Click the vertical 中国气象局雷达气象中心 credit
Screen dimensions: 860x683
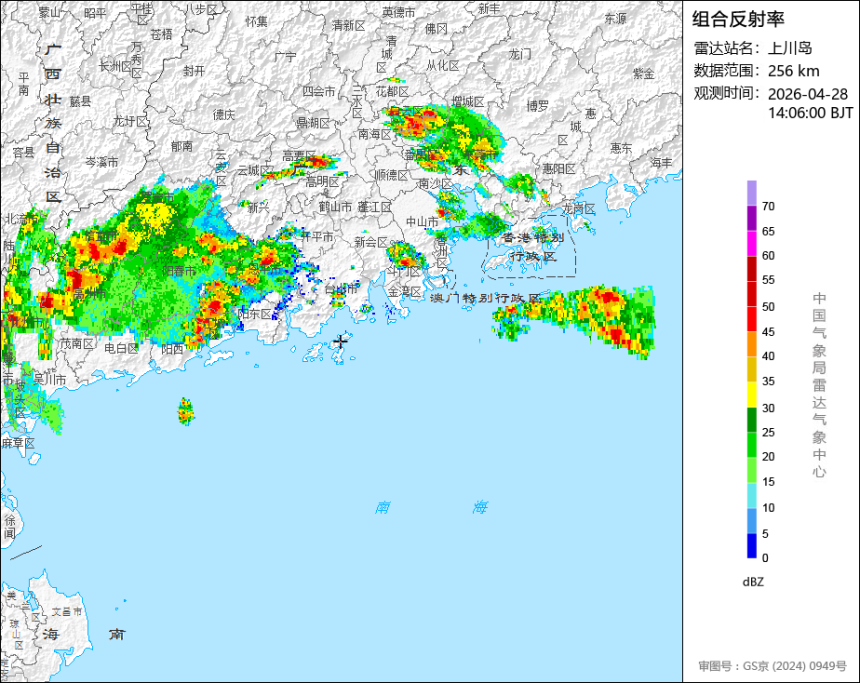tap(819, 385)
